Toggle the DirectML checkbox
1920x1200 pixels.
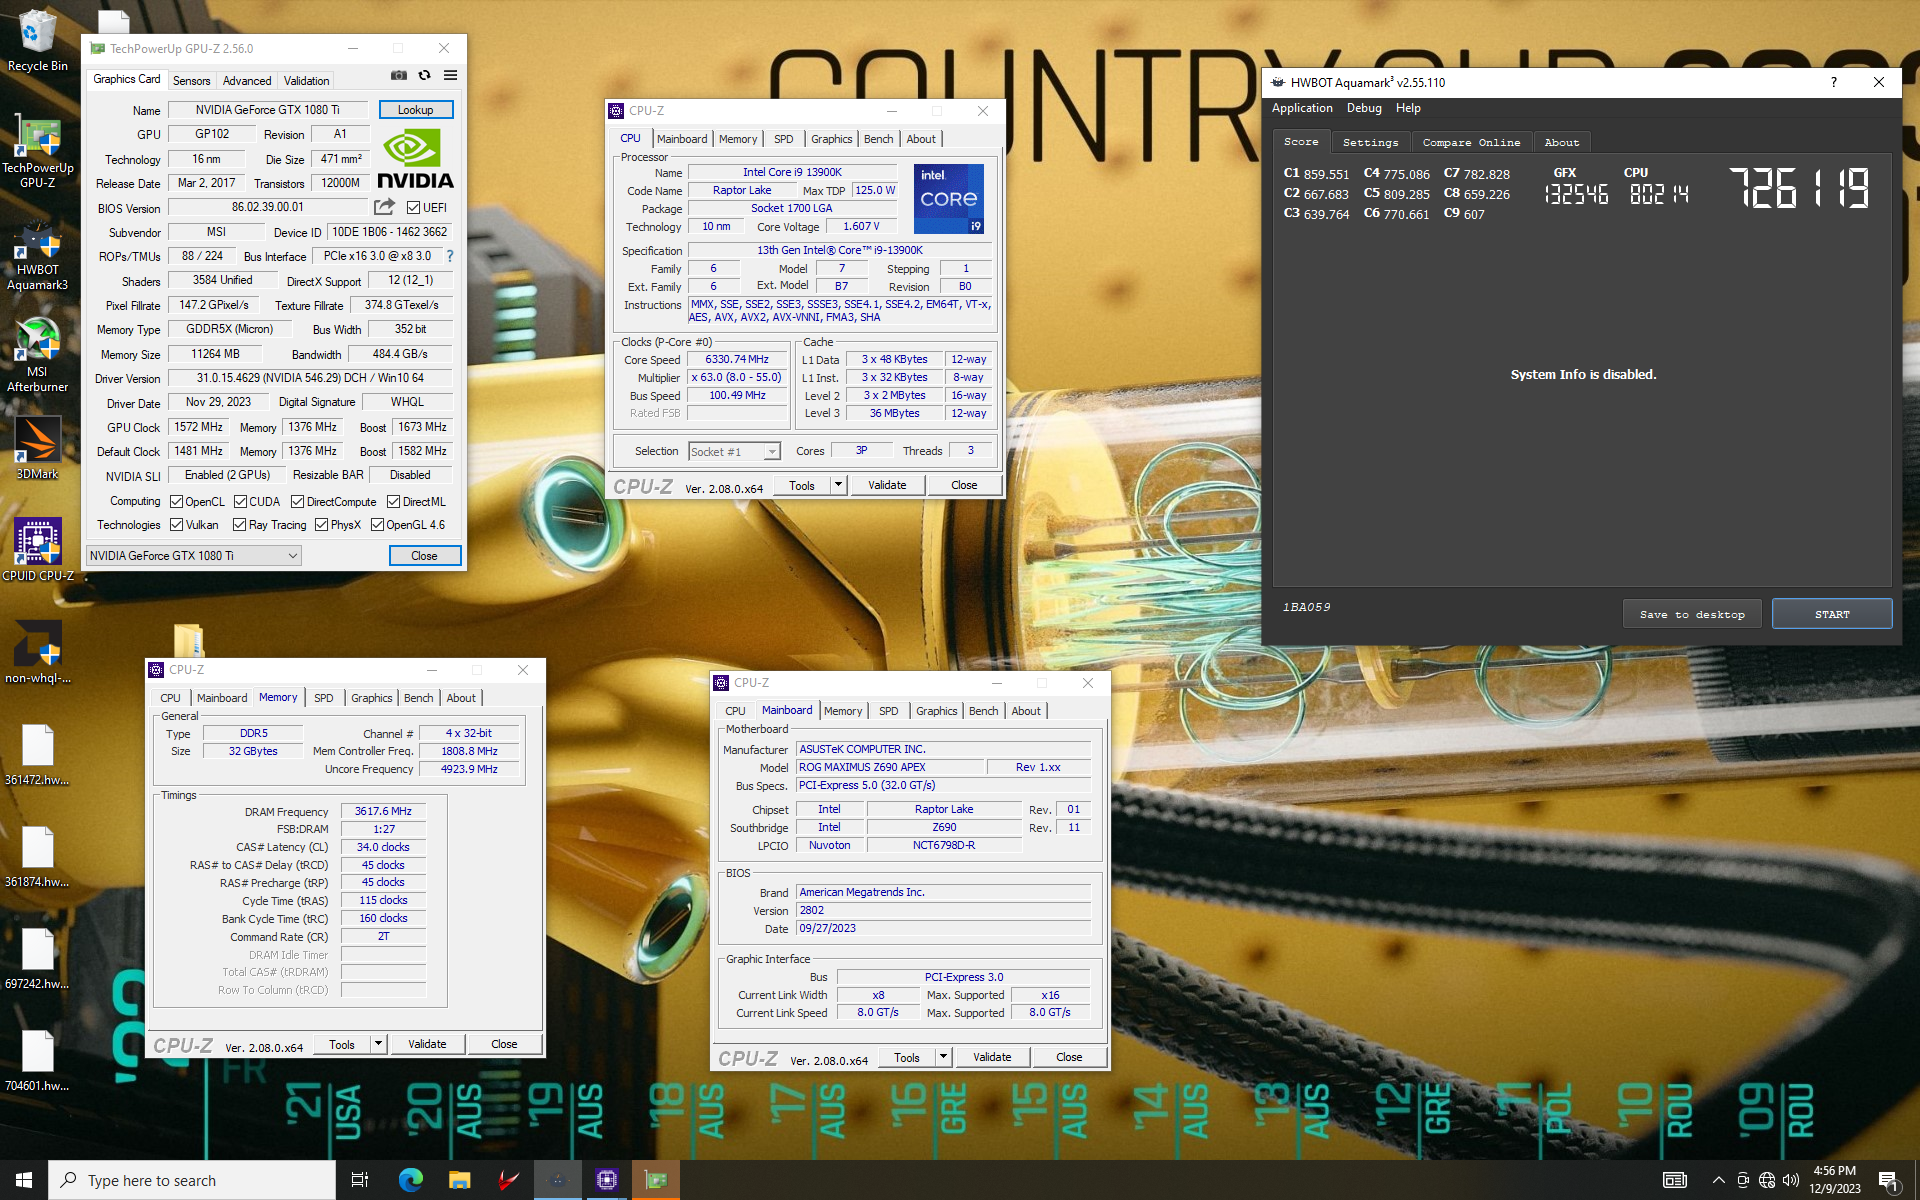(x=393, y=502)
